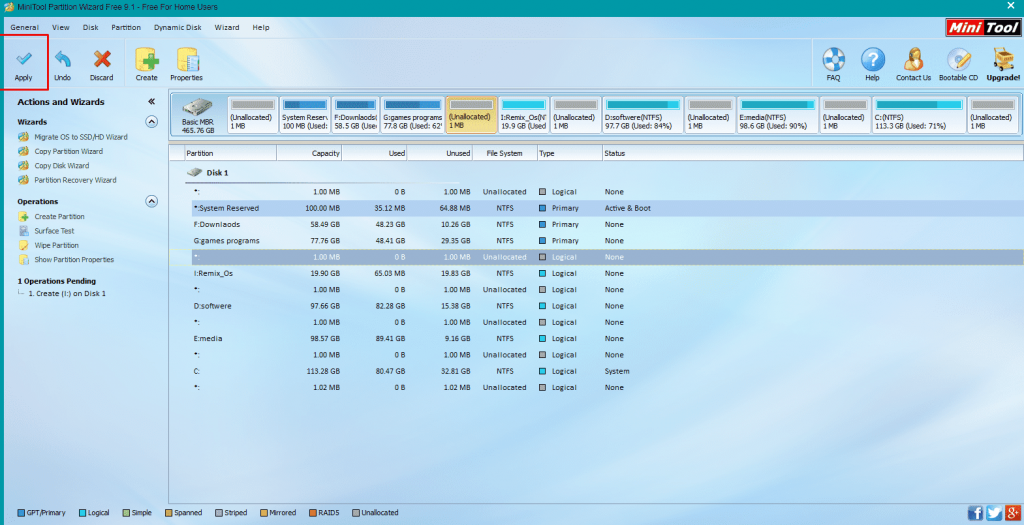1024x525 pixels.
Task: Click the Facebook icon in the status bar
Action: click(975, 513)
